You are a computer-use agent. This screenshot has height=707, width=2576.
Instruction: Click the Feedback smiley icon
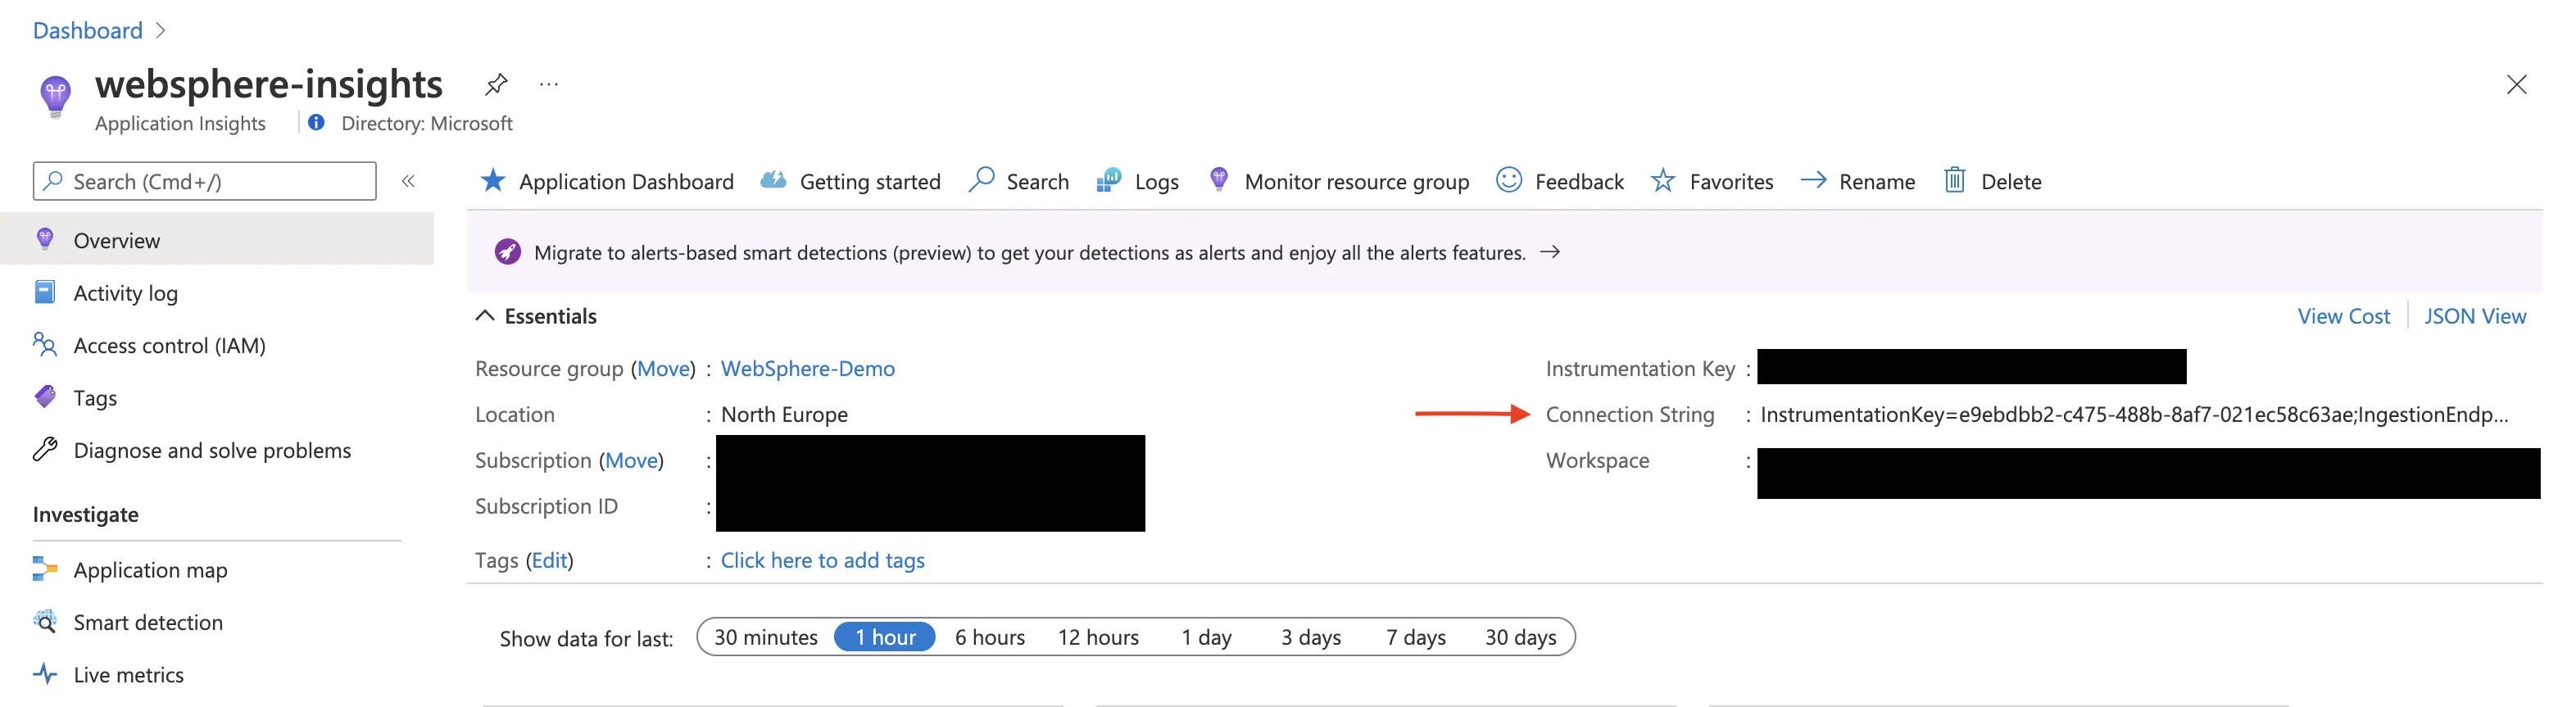coord(1509,180)
